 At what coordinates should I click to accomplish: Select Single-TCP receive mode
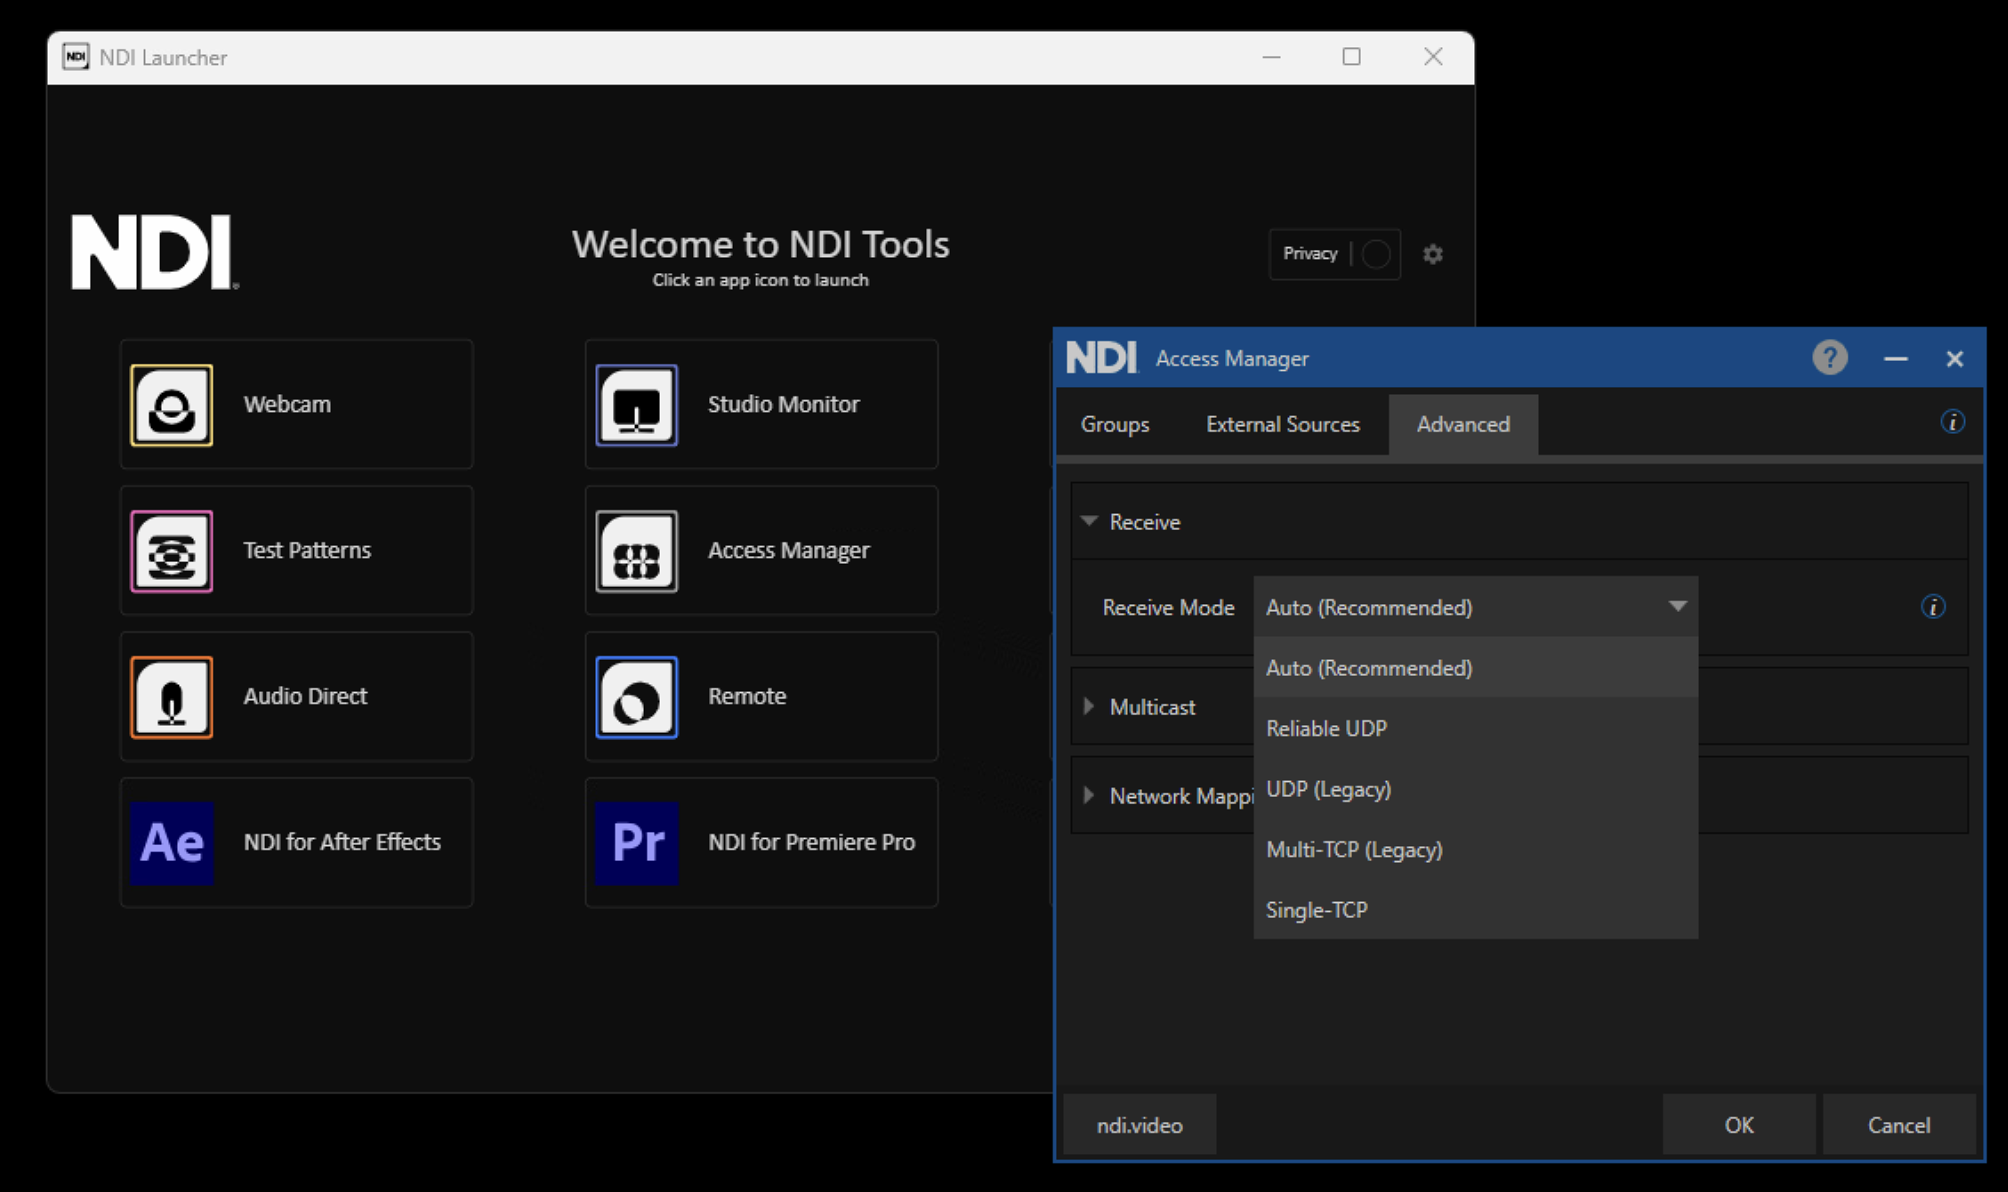click(1476, 910)
